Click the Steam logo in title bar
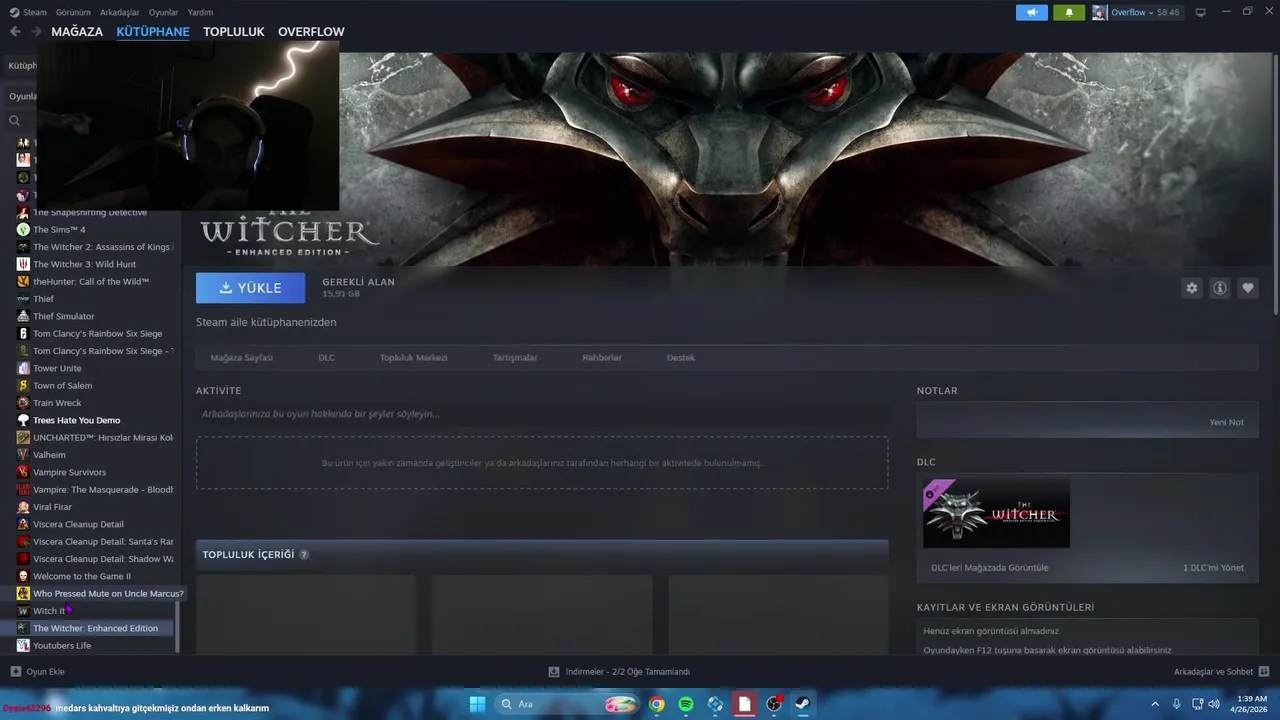This screenshot has width=1280, height=720. [x=14, y=12]
